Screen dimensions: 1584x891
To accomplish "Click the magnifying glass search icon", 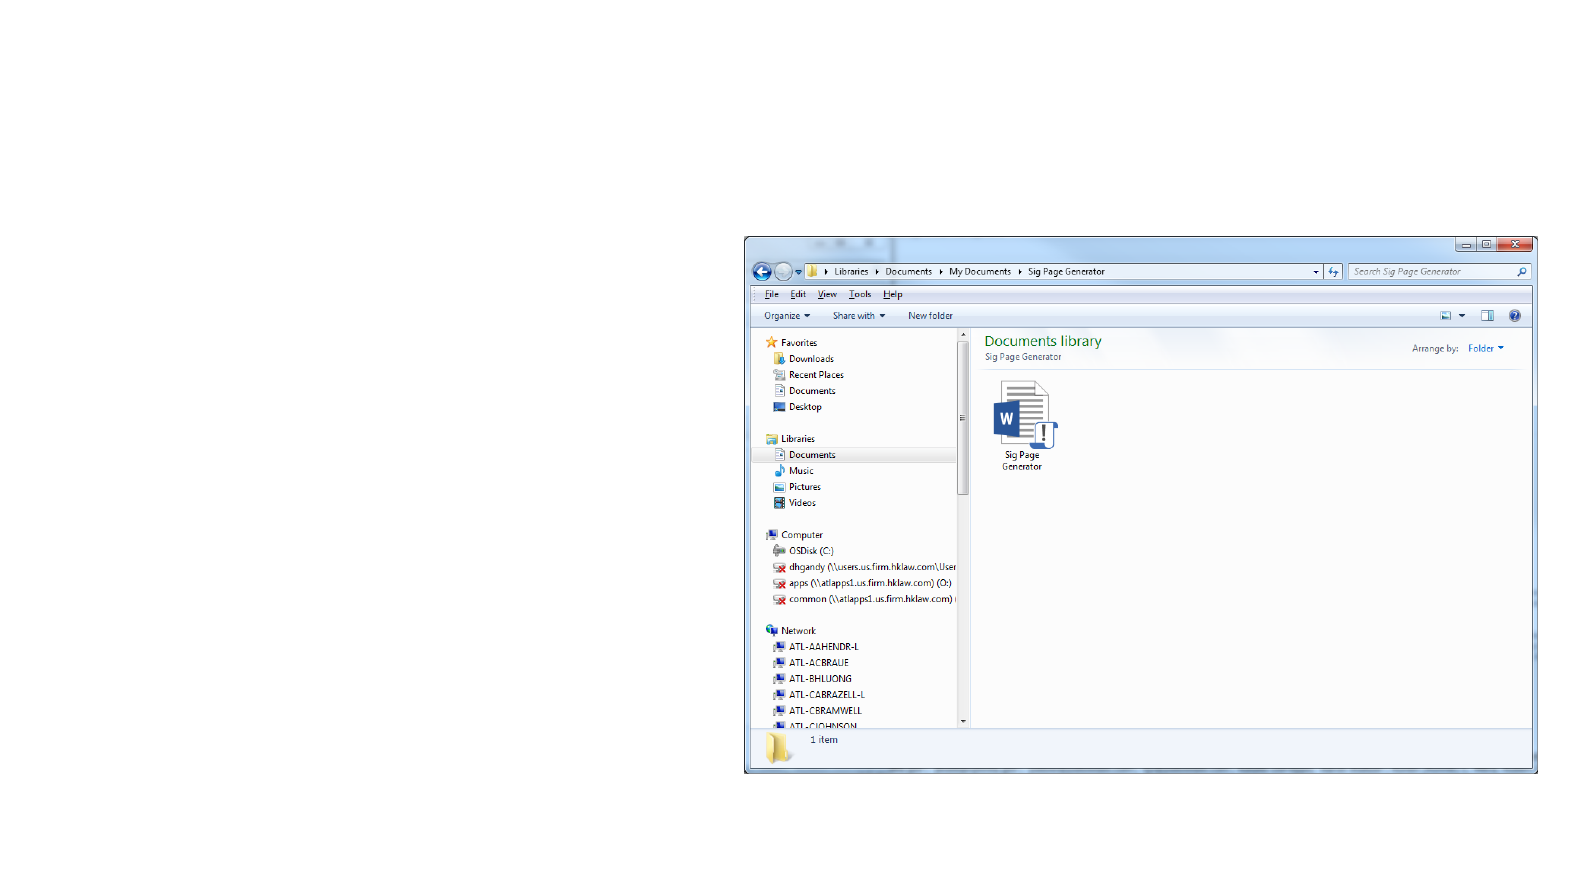I will click(1522, 272).
